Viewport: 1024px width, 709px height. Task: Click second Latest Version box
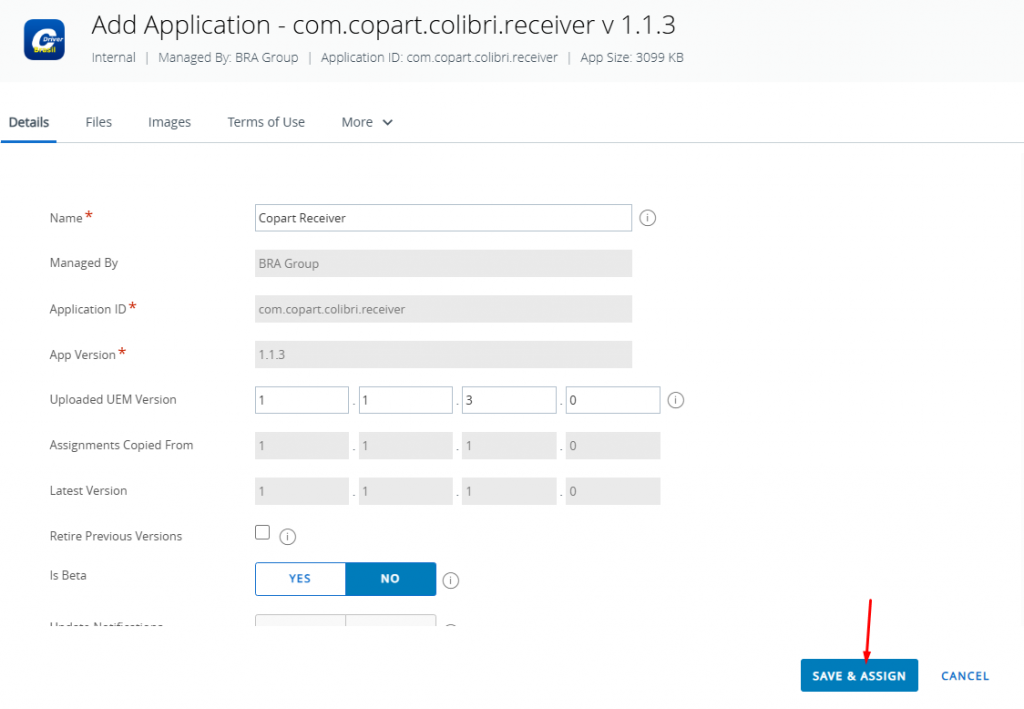click(x=406, y=492)
